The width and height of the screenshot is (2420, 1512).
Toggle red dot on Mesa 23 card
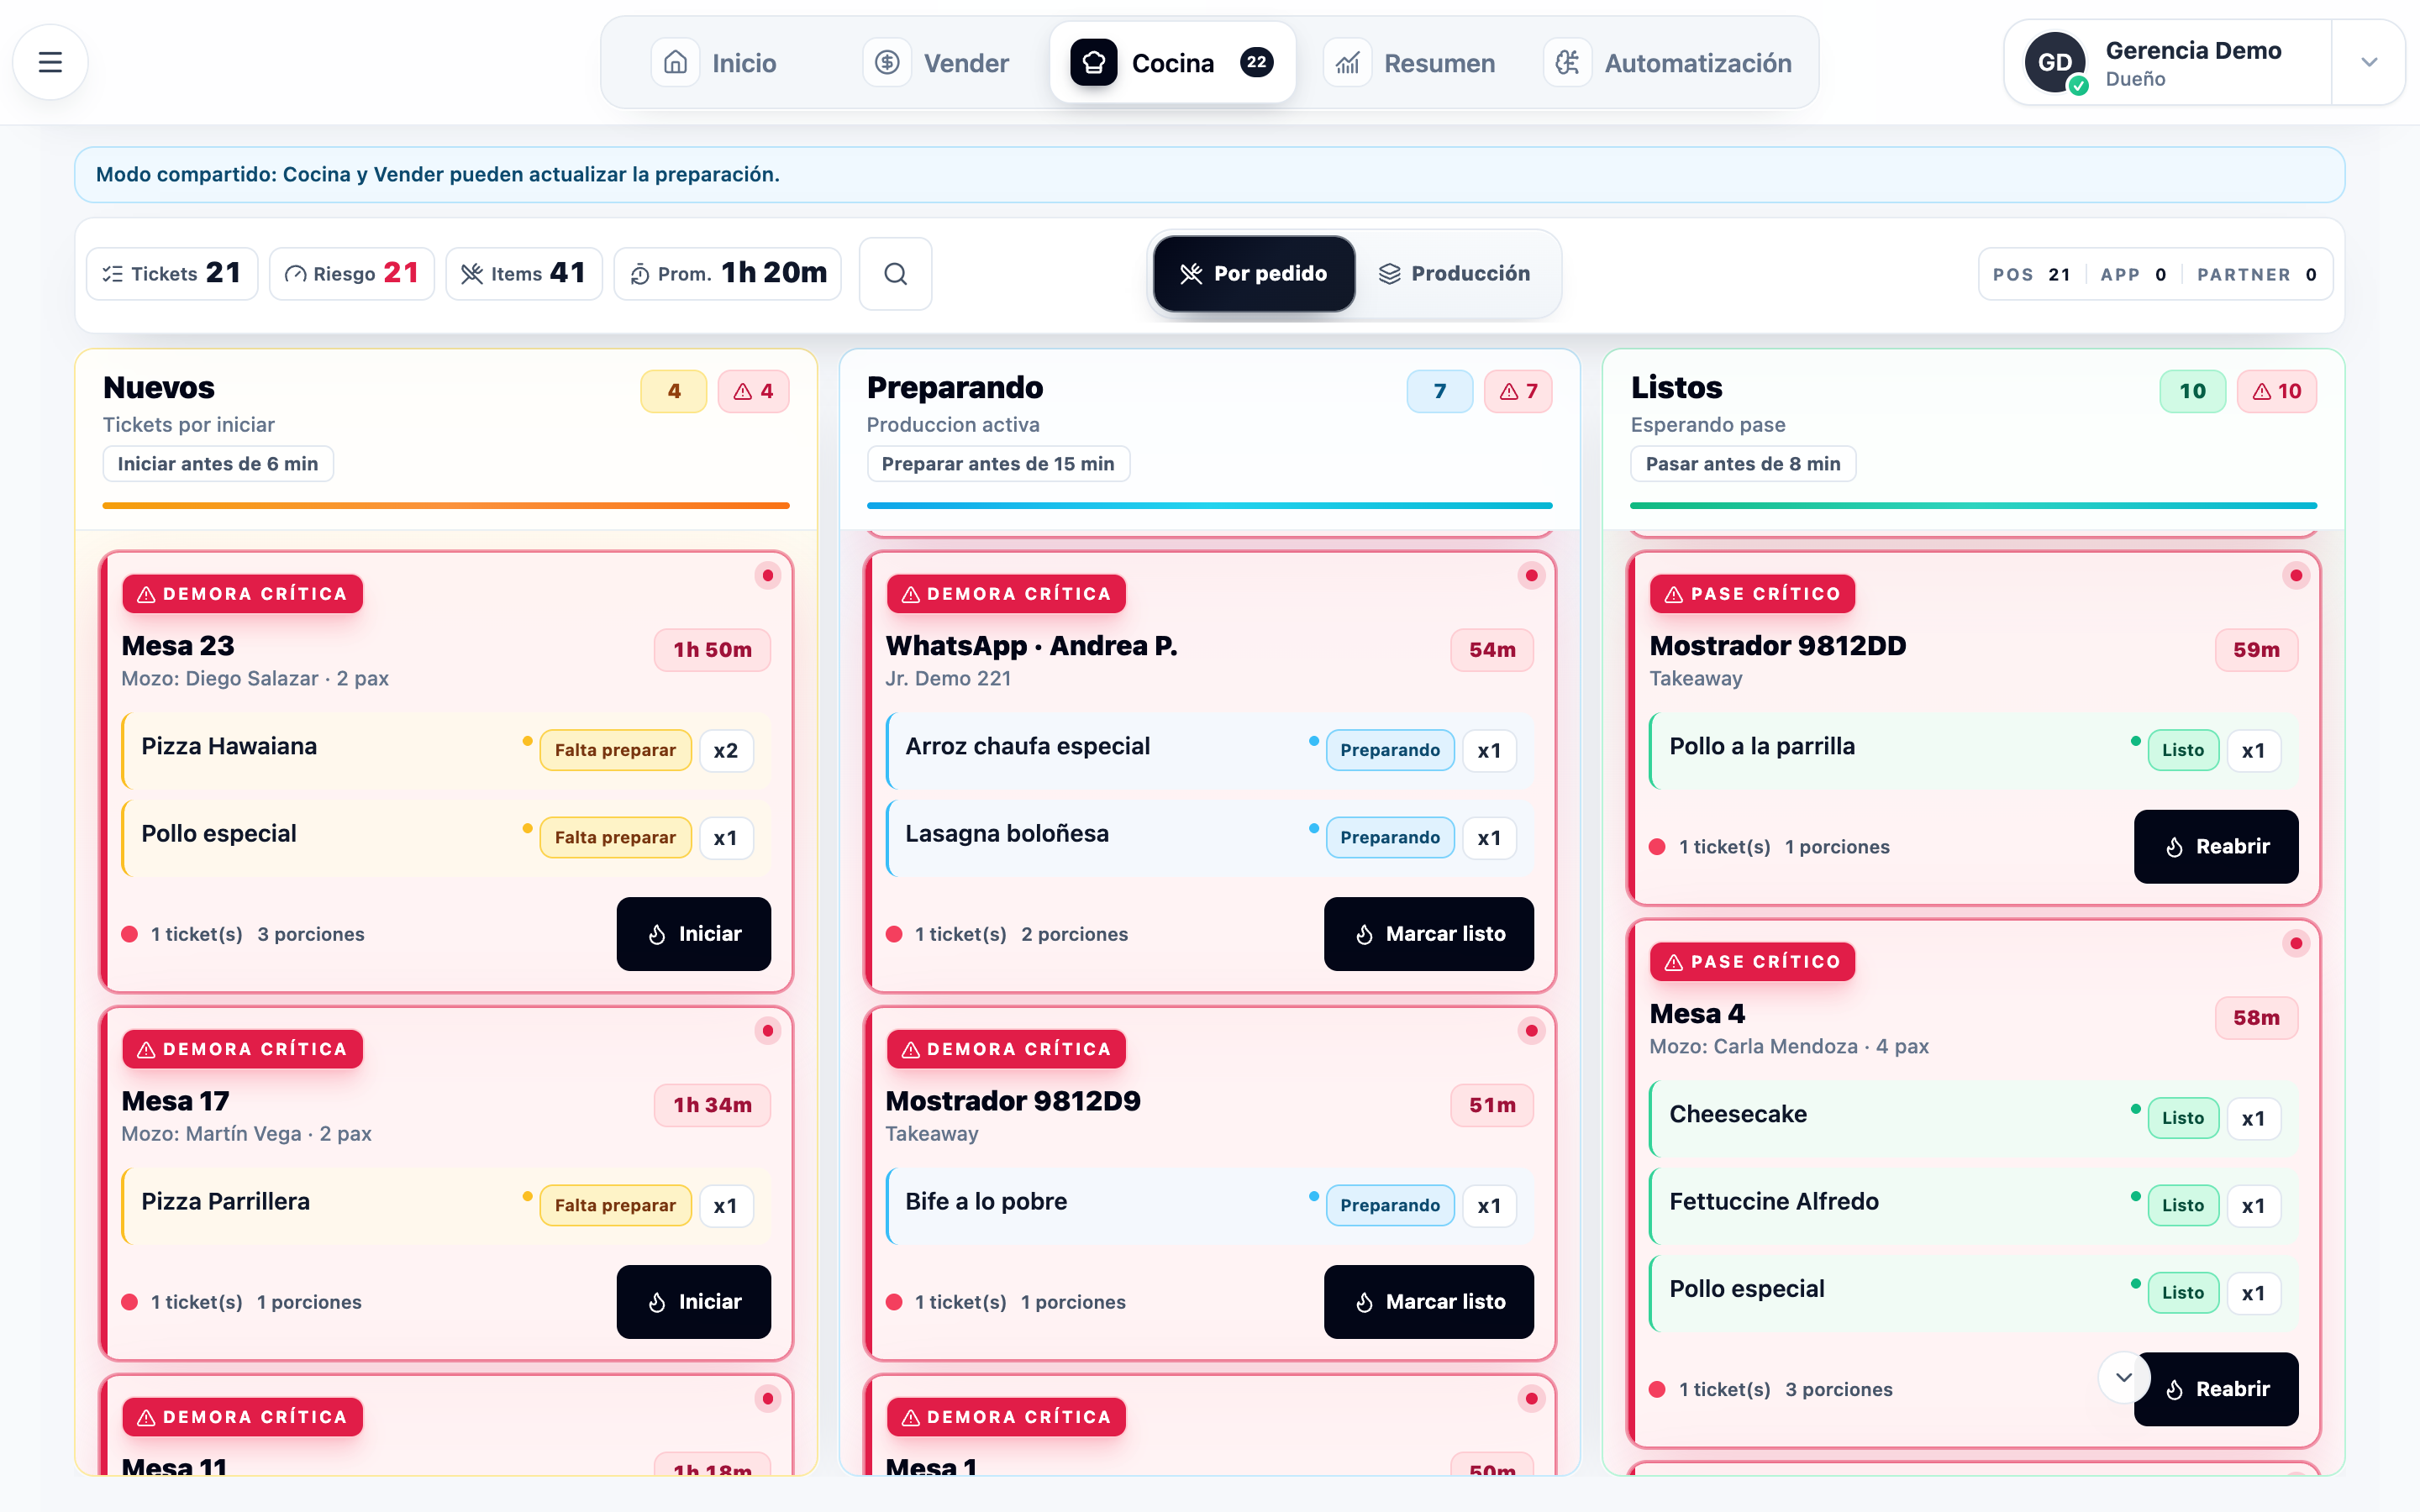point(767,575)
